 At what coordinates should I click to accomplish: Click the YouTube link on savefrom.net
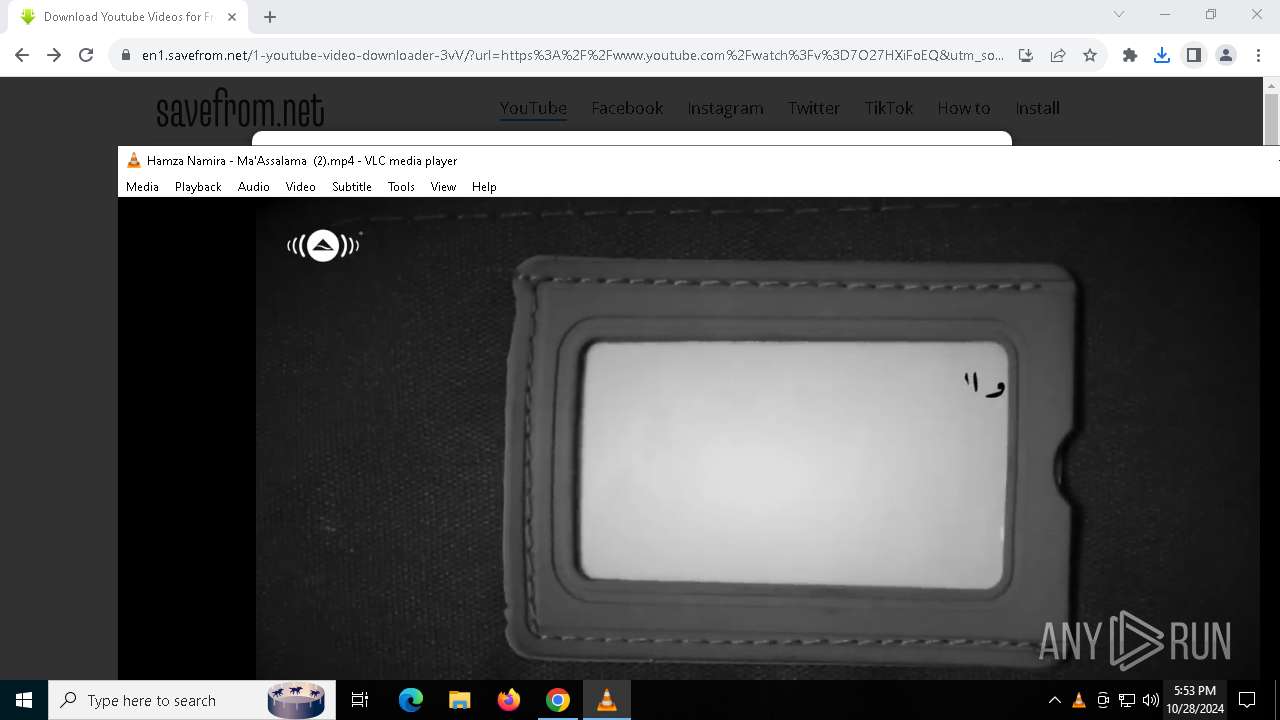533,108
